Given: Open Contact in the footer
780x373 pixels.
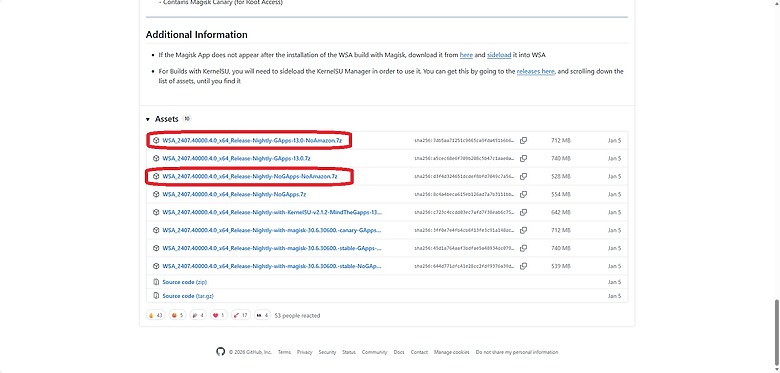Looking at the screenshot, I should click(419, 352).
